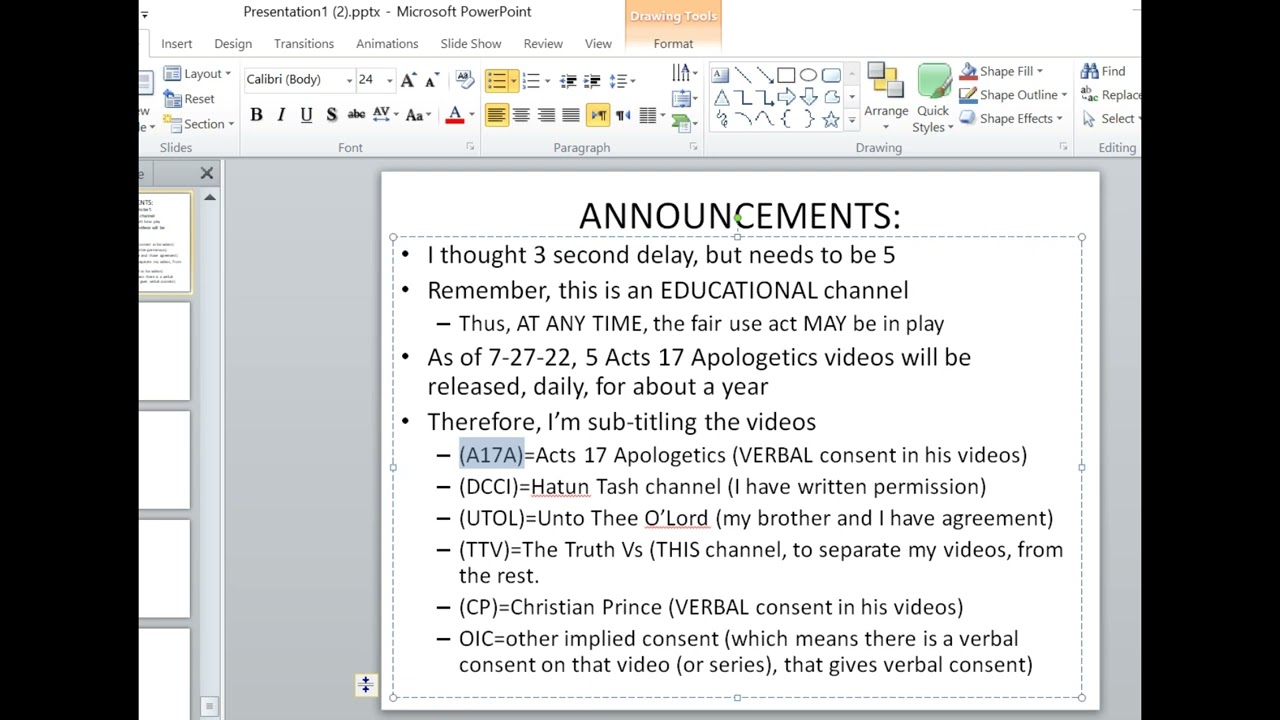The image size is (1280, 720).
Task: Open the Review tab
Action: [543, 44]
